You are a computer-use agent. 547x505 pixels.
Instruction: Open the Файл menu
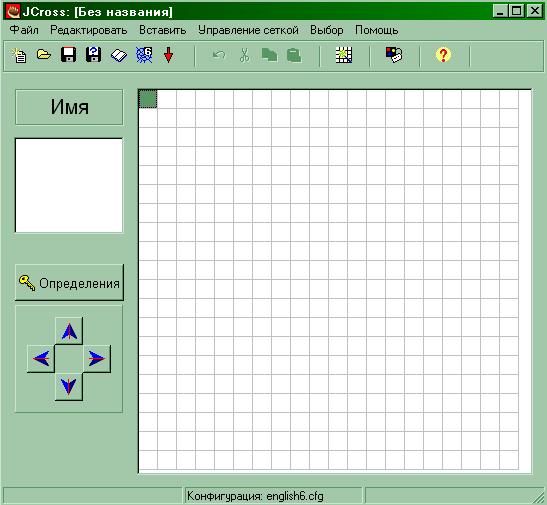click(x=24, y=30)
